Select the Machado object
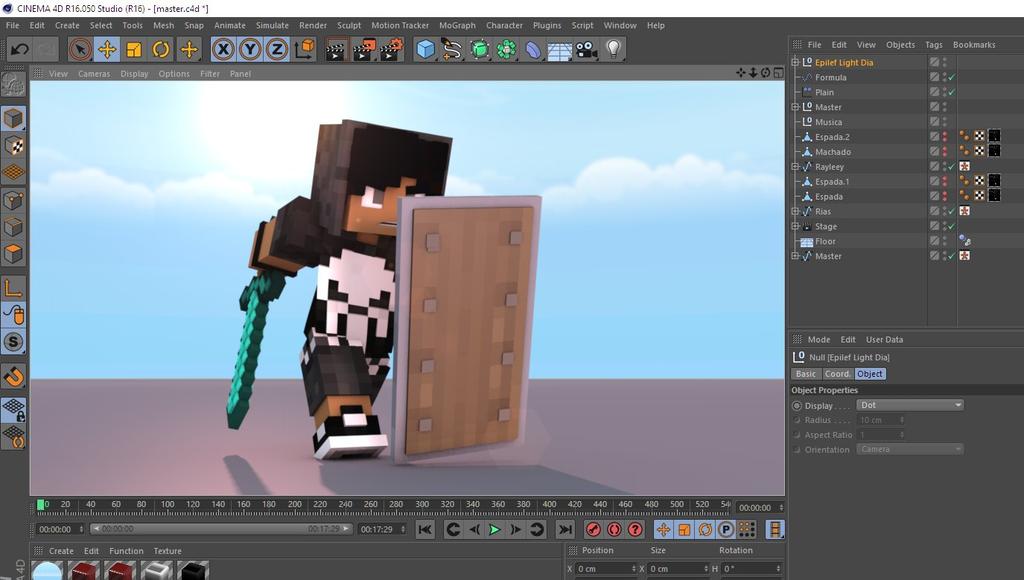This screenshot has height=580, width=1024. pos(833,152)
